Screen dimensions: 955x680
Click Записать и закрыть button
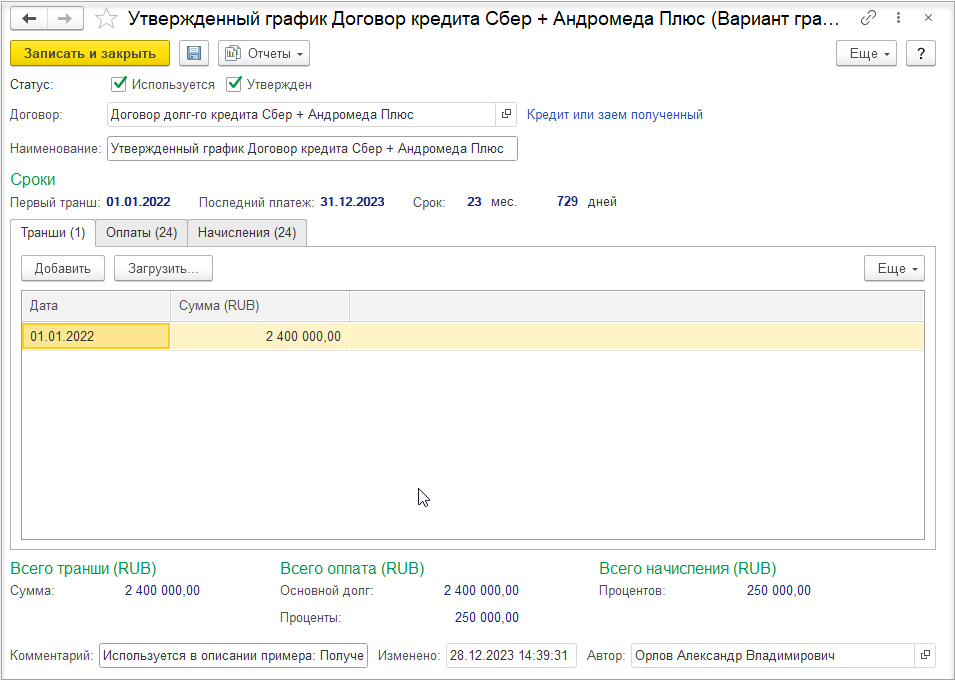tap(90, 54)
